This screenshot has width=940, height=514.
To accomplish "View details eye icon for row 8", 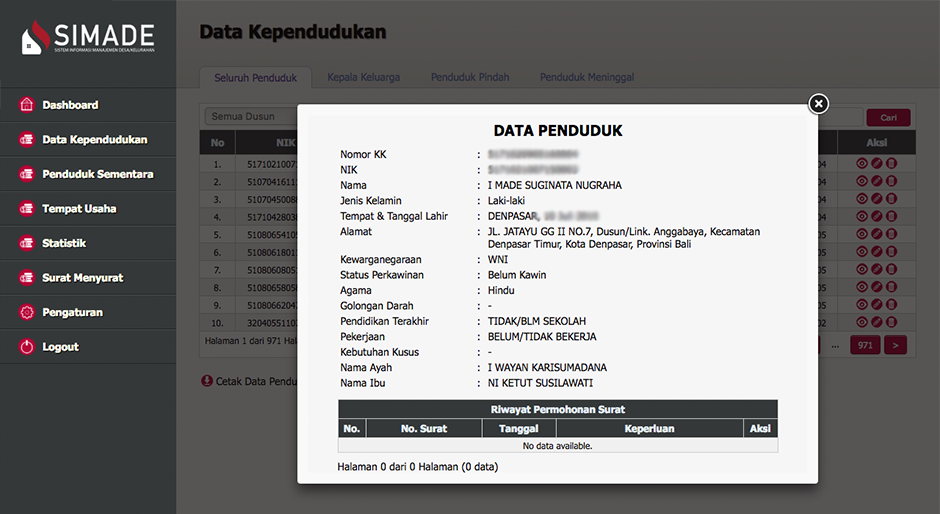I will 862,287.
